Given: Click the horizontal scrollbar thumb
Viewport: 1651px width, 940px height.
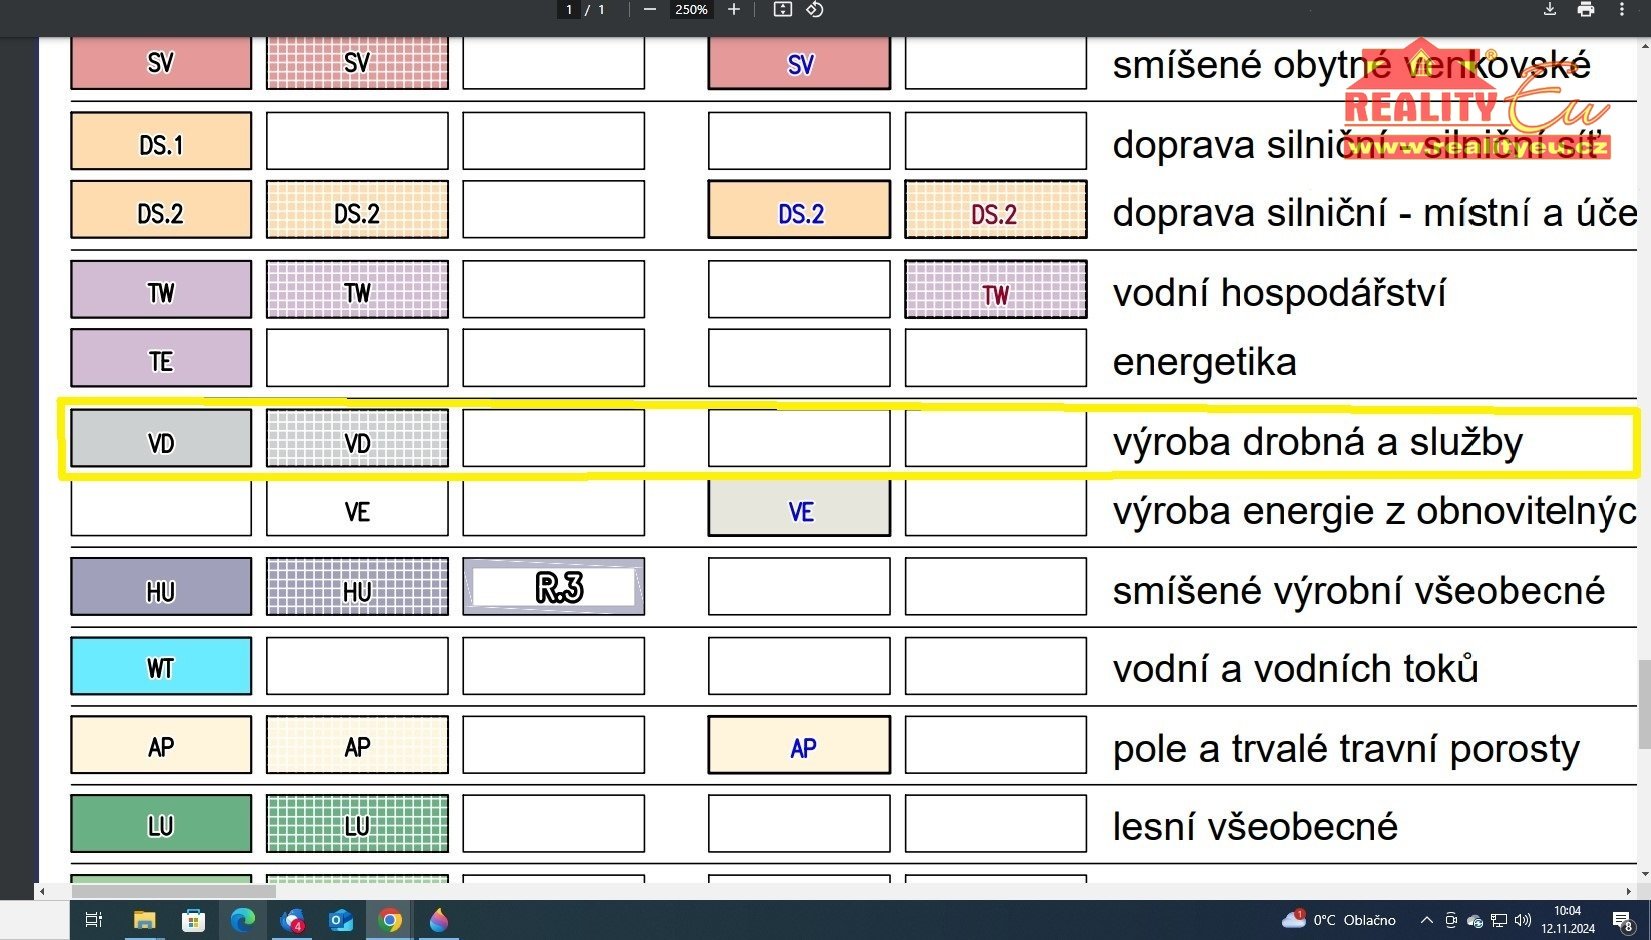Looking at the screenshot, I should (172, 891).
